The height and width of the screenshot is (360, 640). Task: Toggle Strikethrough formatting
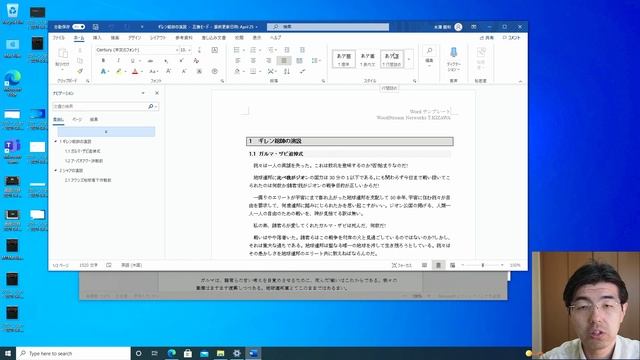151,60
